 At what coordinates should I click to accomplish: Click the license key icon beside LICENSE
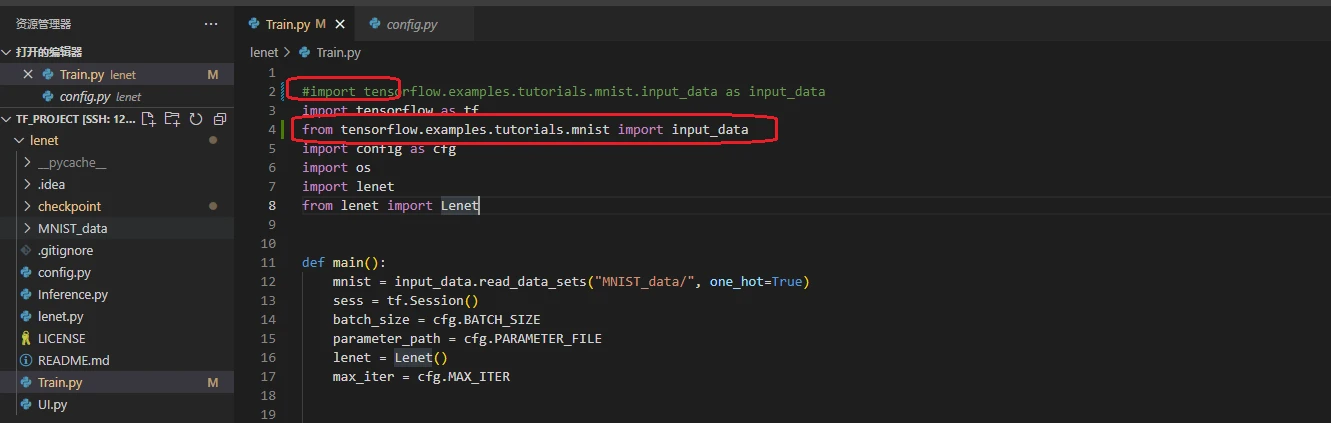click(x=26, y=339)
